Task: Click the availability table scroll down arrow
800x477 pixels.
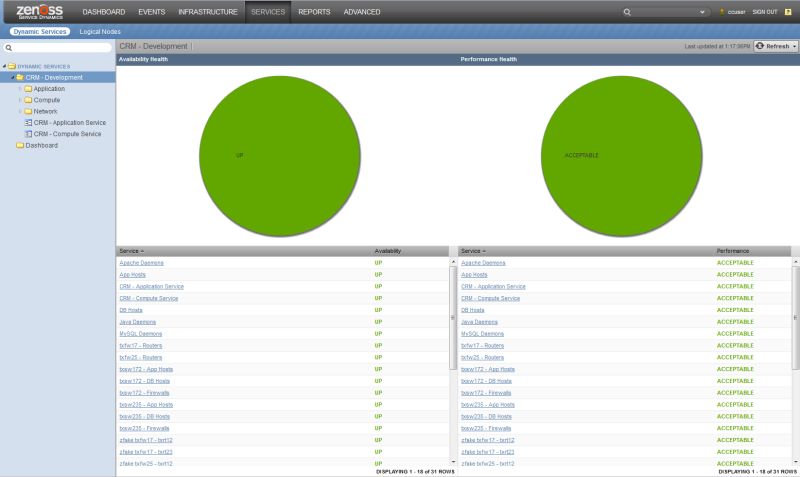Action: coord(453,462)
